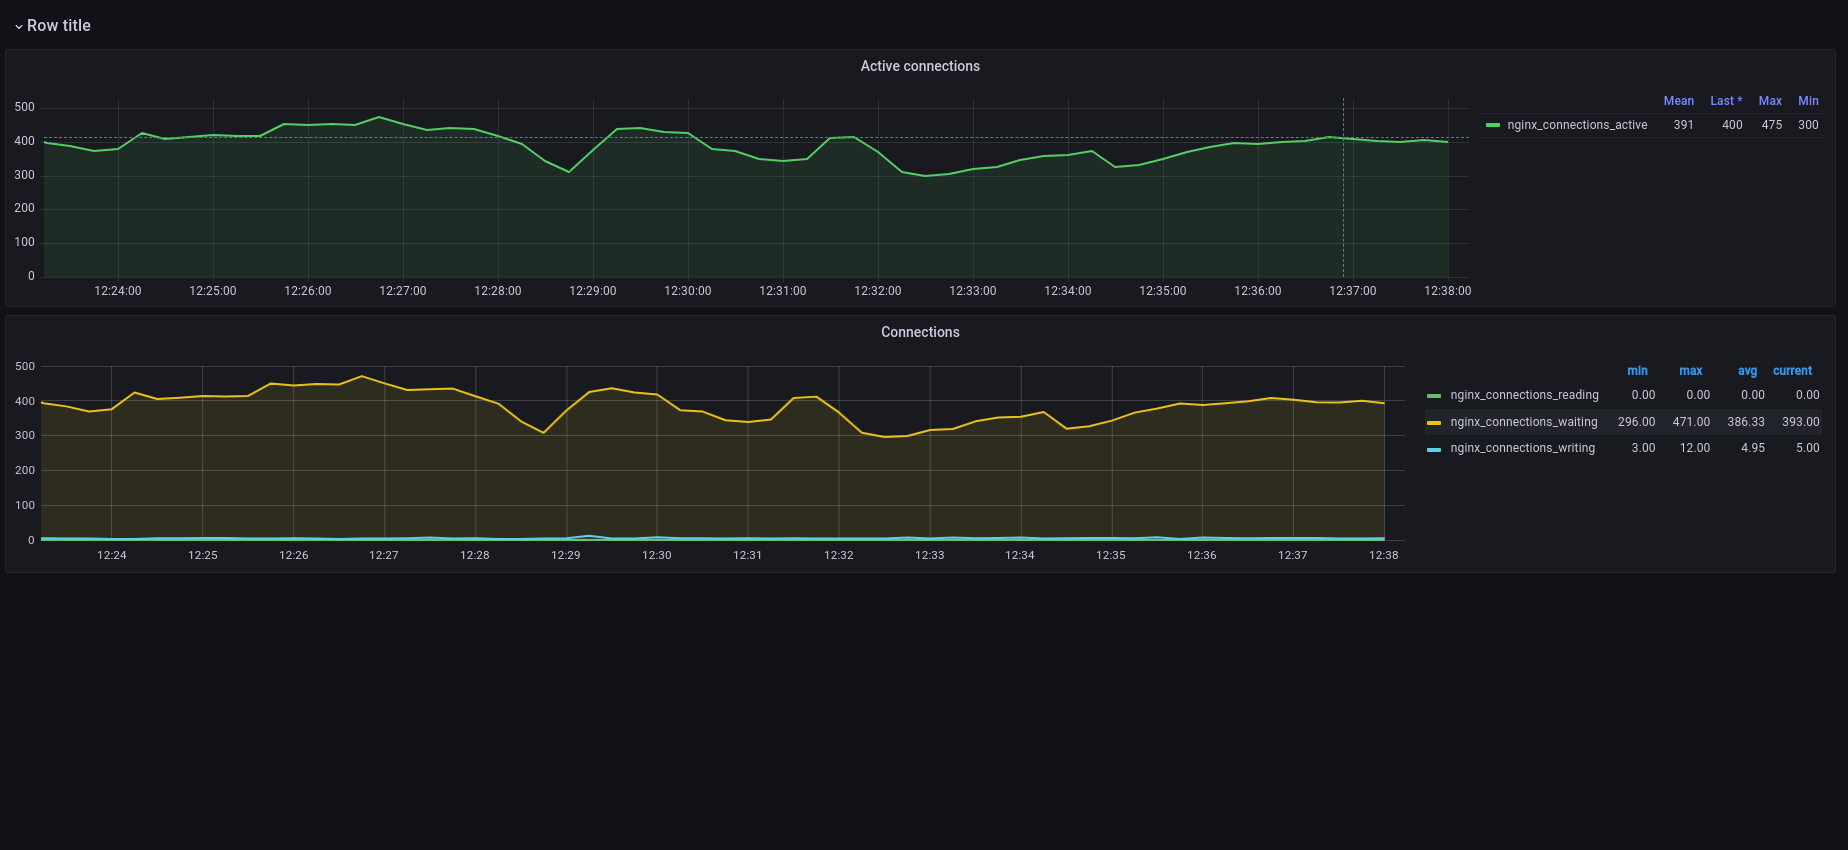Toggle nginx_connections_reading series in legend
The width and height of the screenshot is (1848, 850).
click(x=1524, y=395)
